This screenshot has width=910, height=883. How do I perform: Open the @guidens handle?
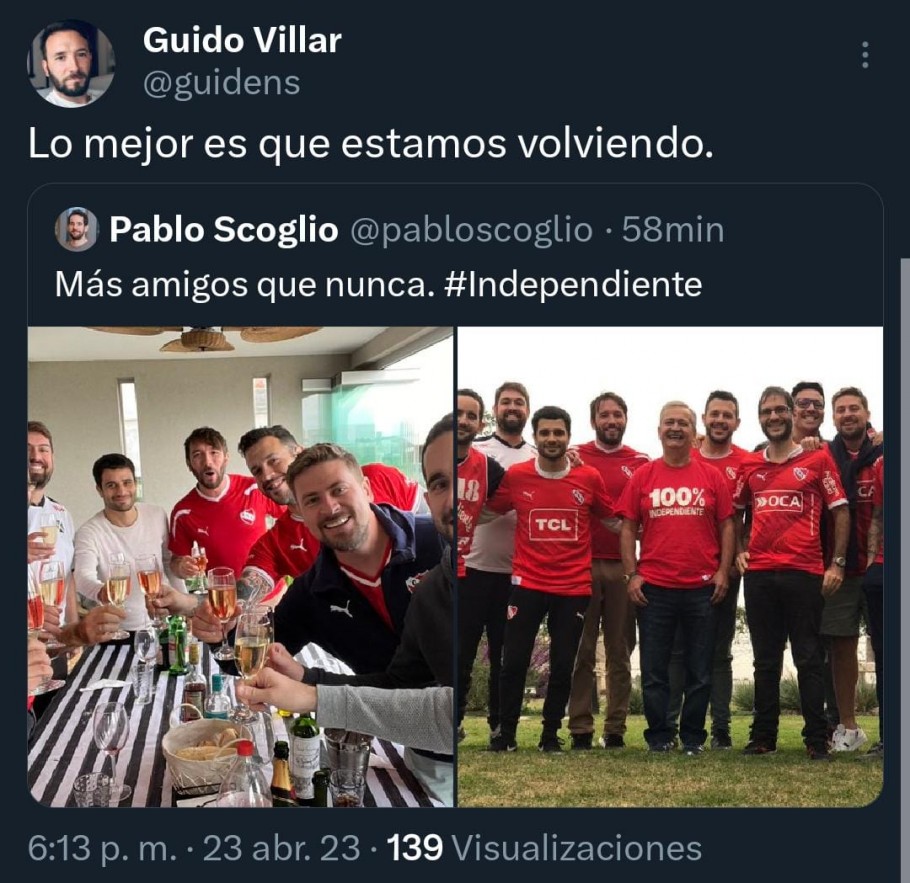[221, 82]
